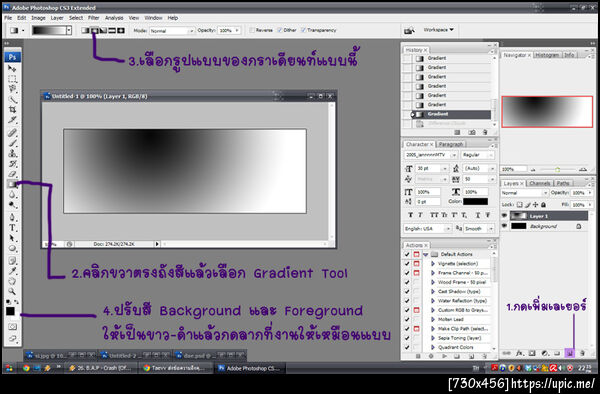Click Play selection in Actions panel
Screen dimensions: 600x394
pos(444,356)
